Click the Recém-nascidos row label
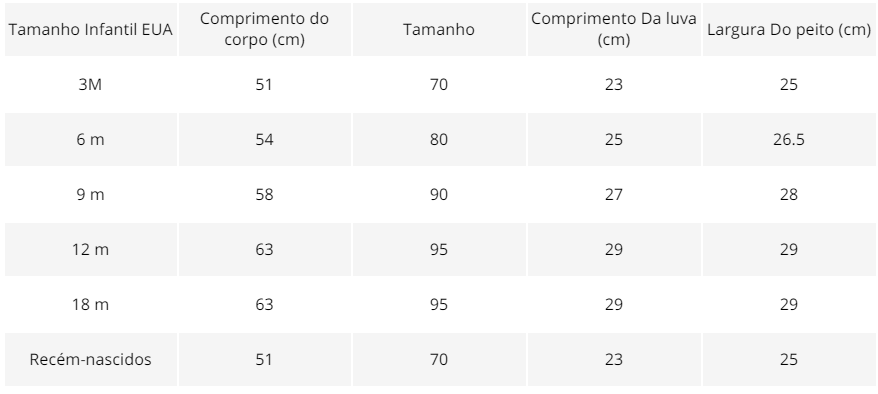 91,359
